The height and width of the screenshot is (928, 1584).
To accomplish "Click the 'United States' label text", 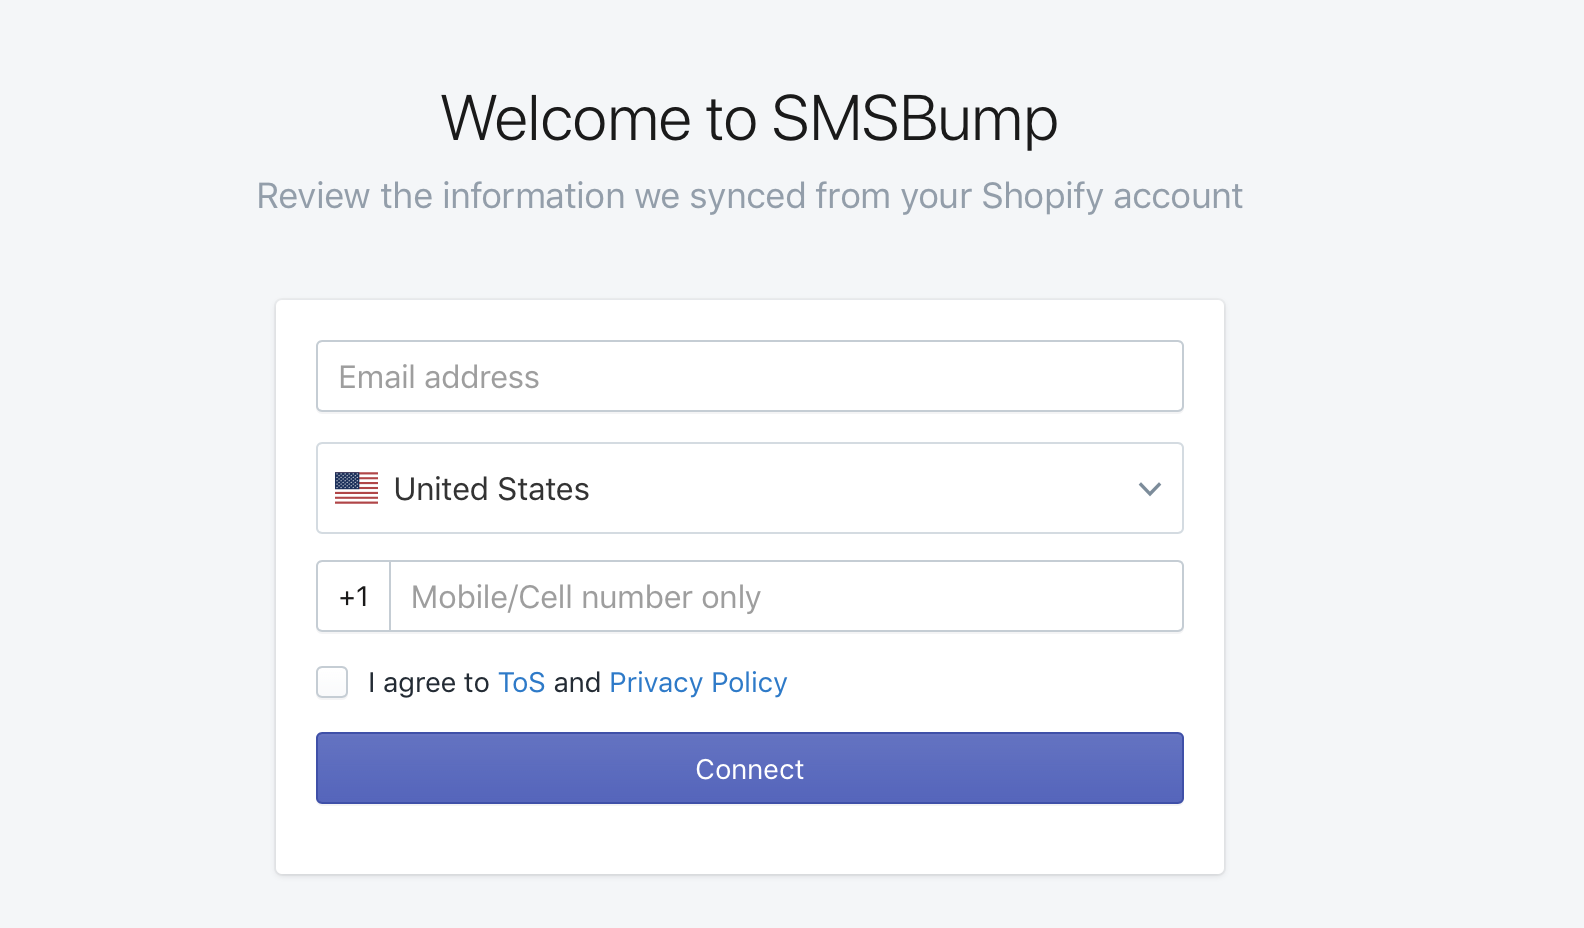I will 491,489.
